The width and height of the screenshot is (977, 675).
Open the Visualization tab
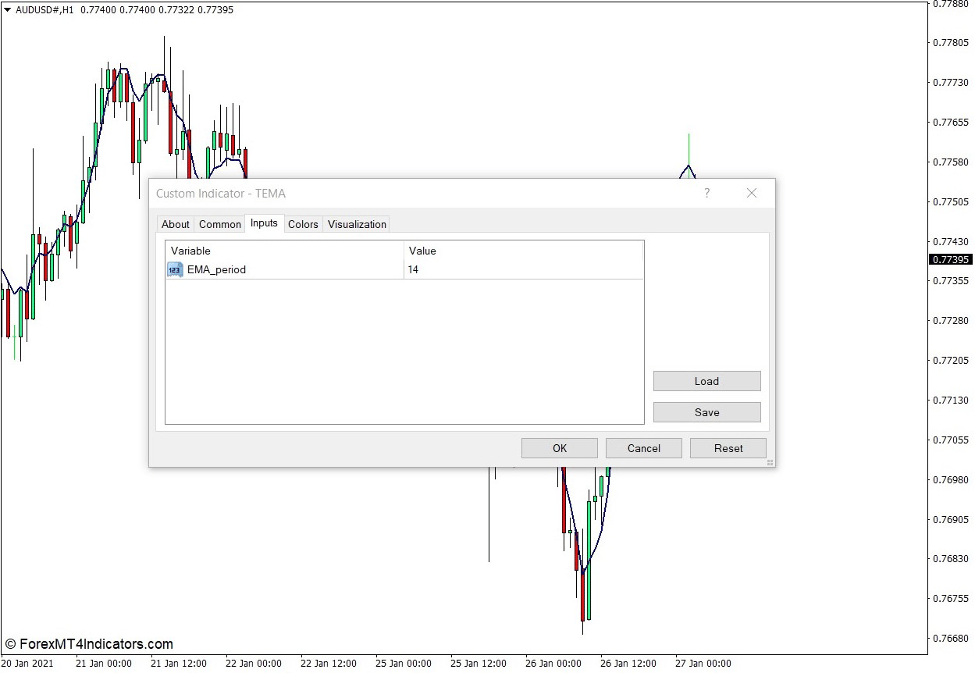(x=357, y=224)
